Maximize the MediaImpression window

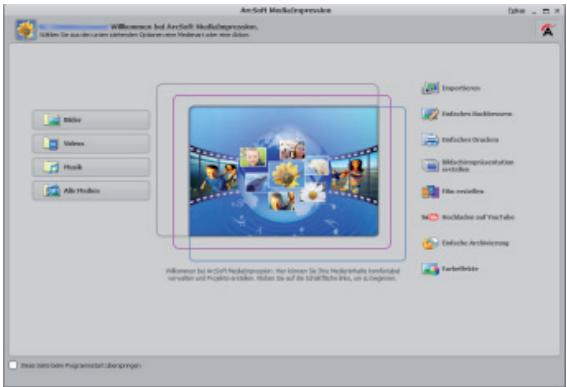click(546, 11)
